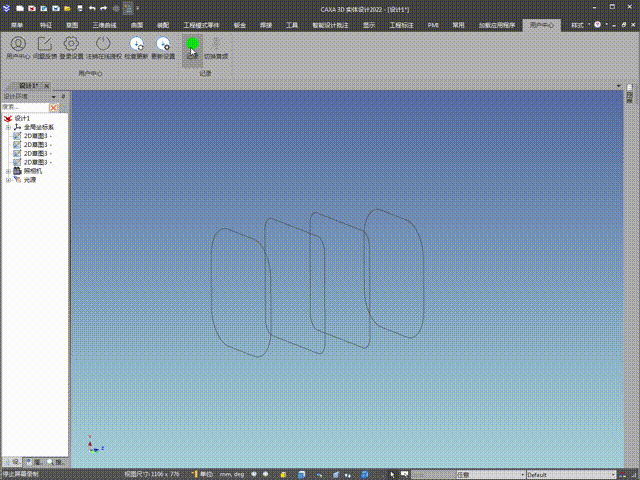
Task: Toggle the green 记录 record button
Action: tap(192, 44)
